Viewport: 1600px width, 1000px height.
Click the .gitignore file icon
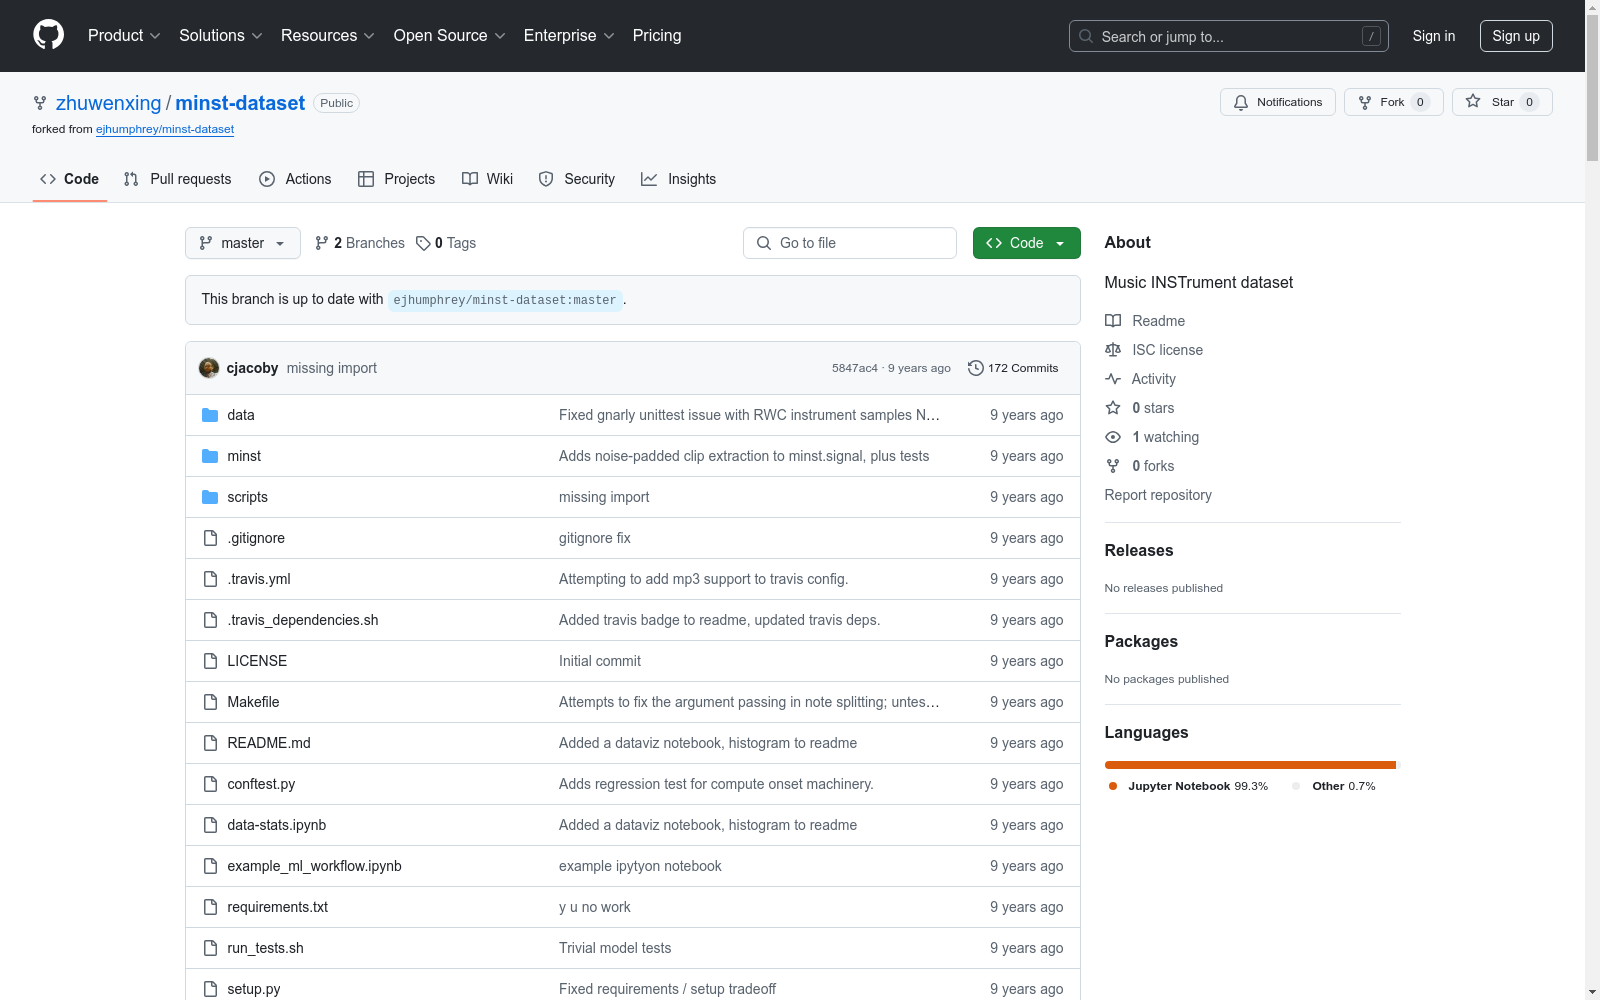(x=210, y=538)
